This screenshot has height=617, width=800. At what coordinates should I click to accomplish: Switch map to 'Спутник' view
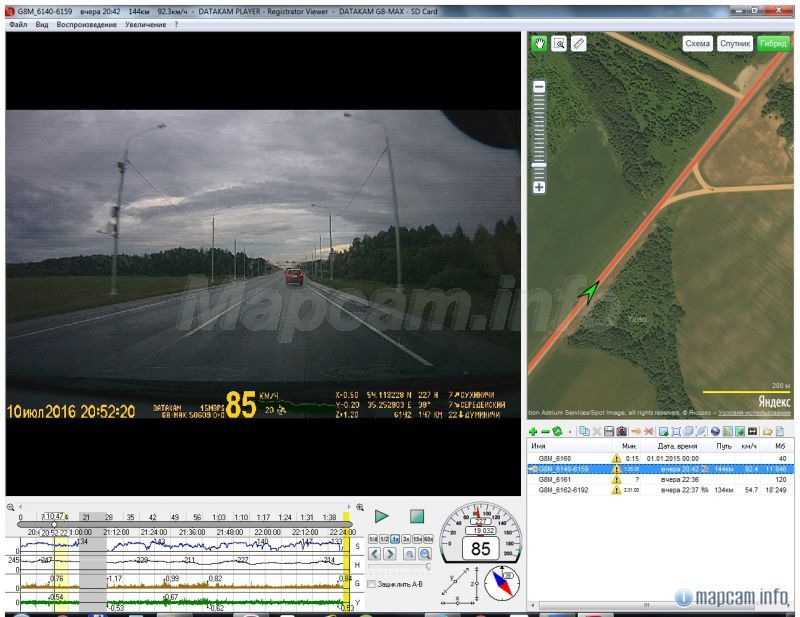click(735, 44)
